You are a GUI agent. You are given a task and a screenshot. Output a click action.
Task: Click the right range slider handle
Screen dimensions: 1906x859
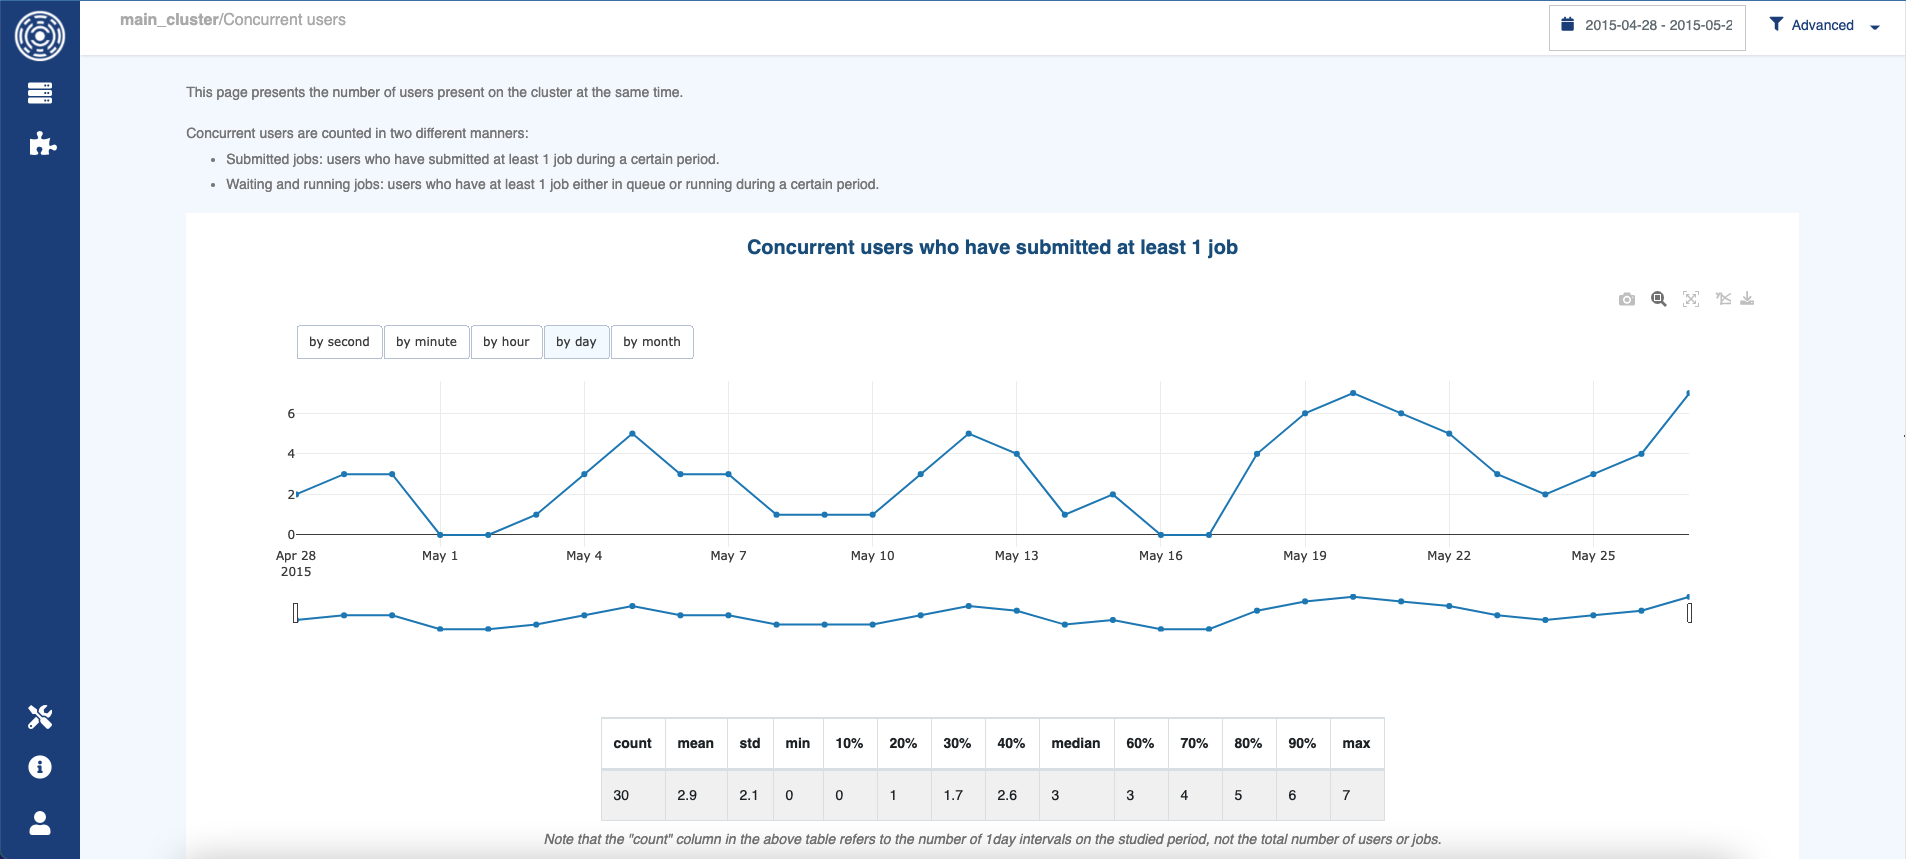[x=1689, y=613]
